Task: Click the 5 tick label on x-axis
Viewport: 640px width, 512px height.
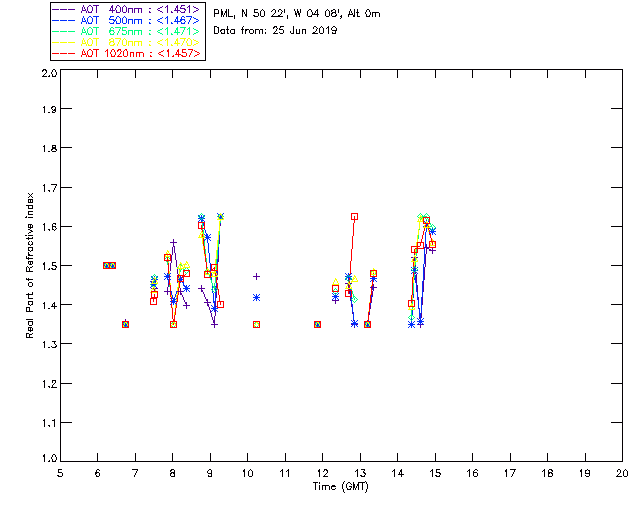Action: point(60,473)
